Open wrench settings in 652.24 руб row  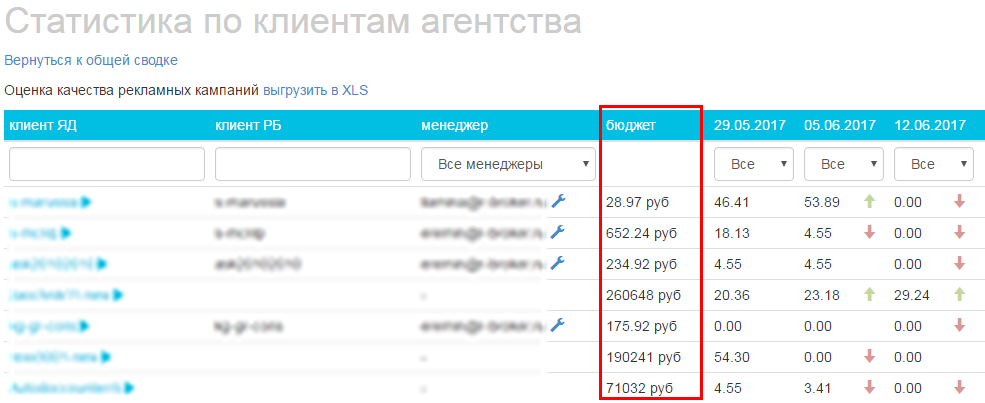click(558, 232)
